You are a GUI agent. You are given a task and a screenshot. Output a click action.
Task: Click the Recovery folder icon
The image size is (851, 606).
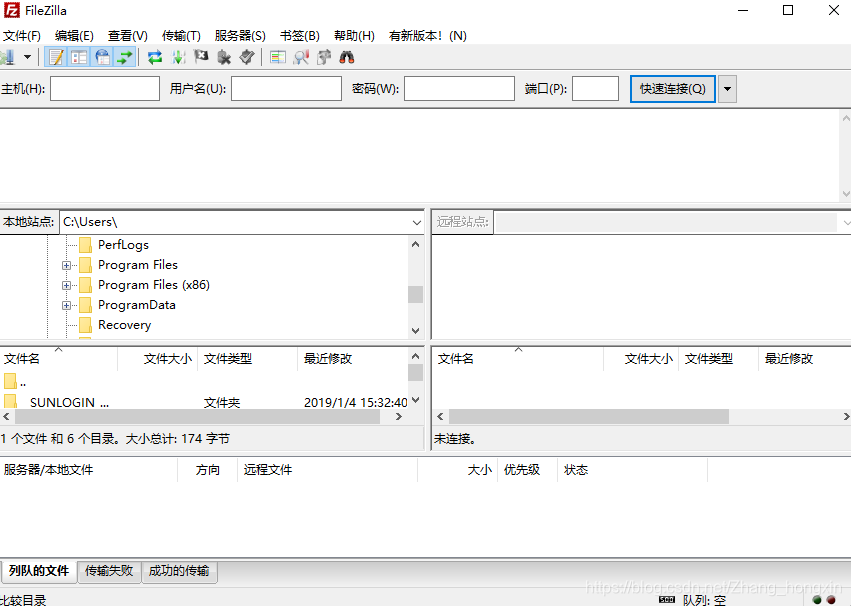85,326
